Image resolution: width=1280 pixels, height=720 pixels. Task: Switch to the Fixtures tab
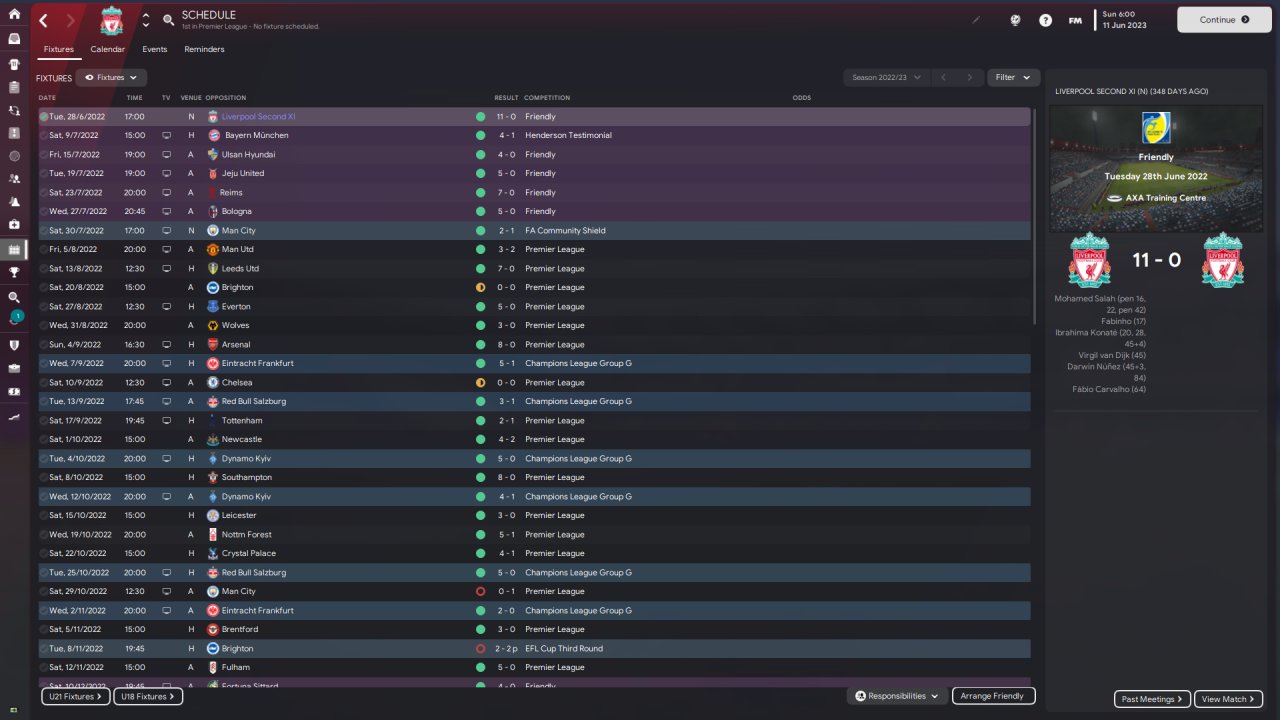59,49
